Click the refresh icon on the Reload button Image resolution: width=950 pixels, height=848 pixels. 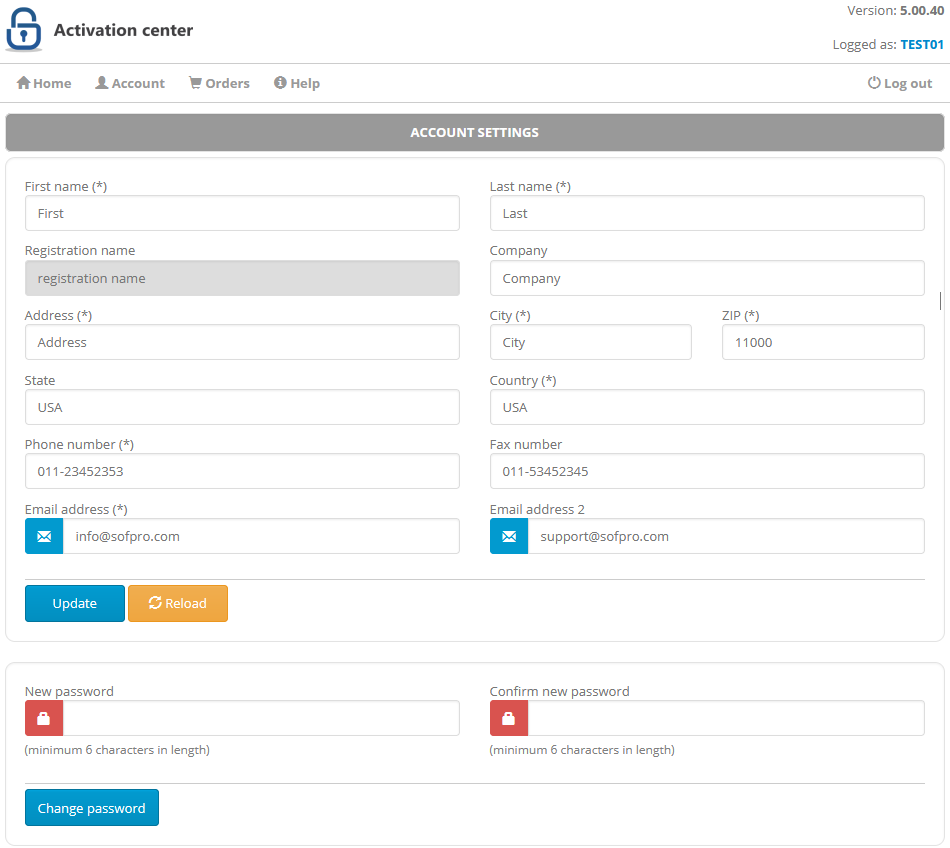[x=155, y=603]
